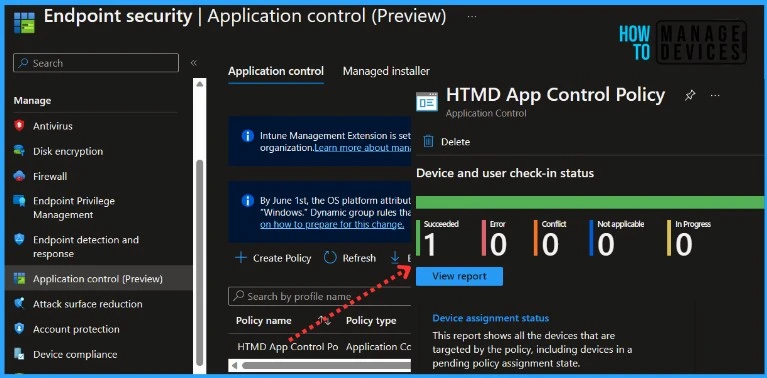This screenshot has width=767, height=378.
Task: Click the Policy type column header
Action: click(371, 321)
